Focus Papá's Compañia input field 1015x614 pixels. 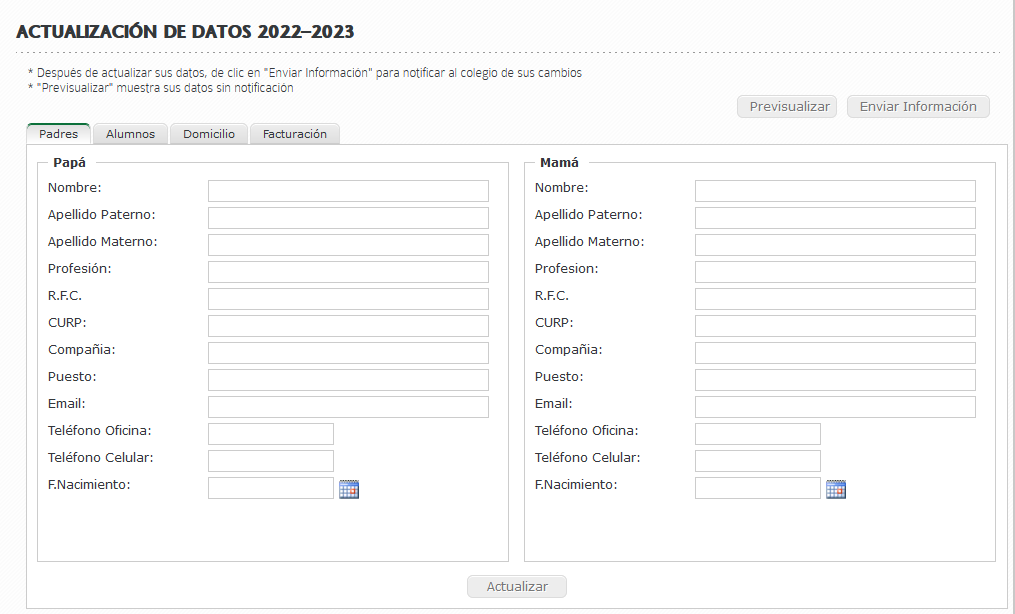click(348, 353)
